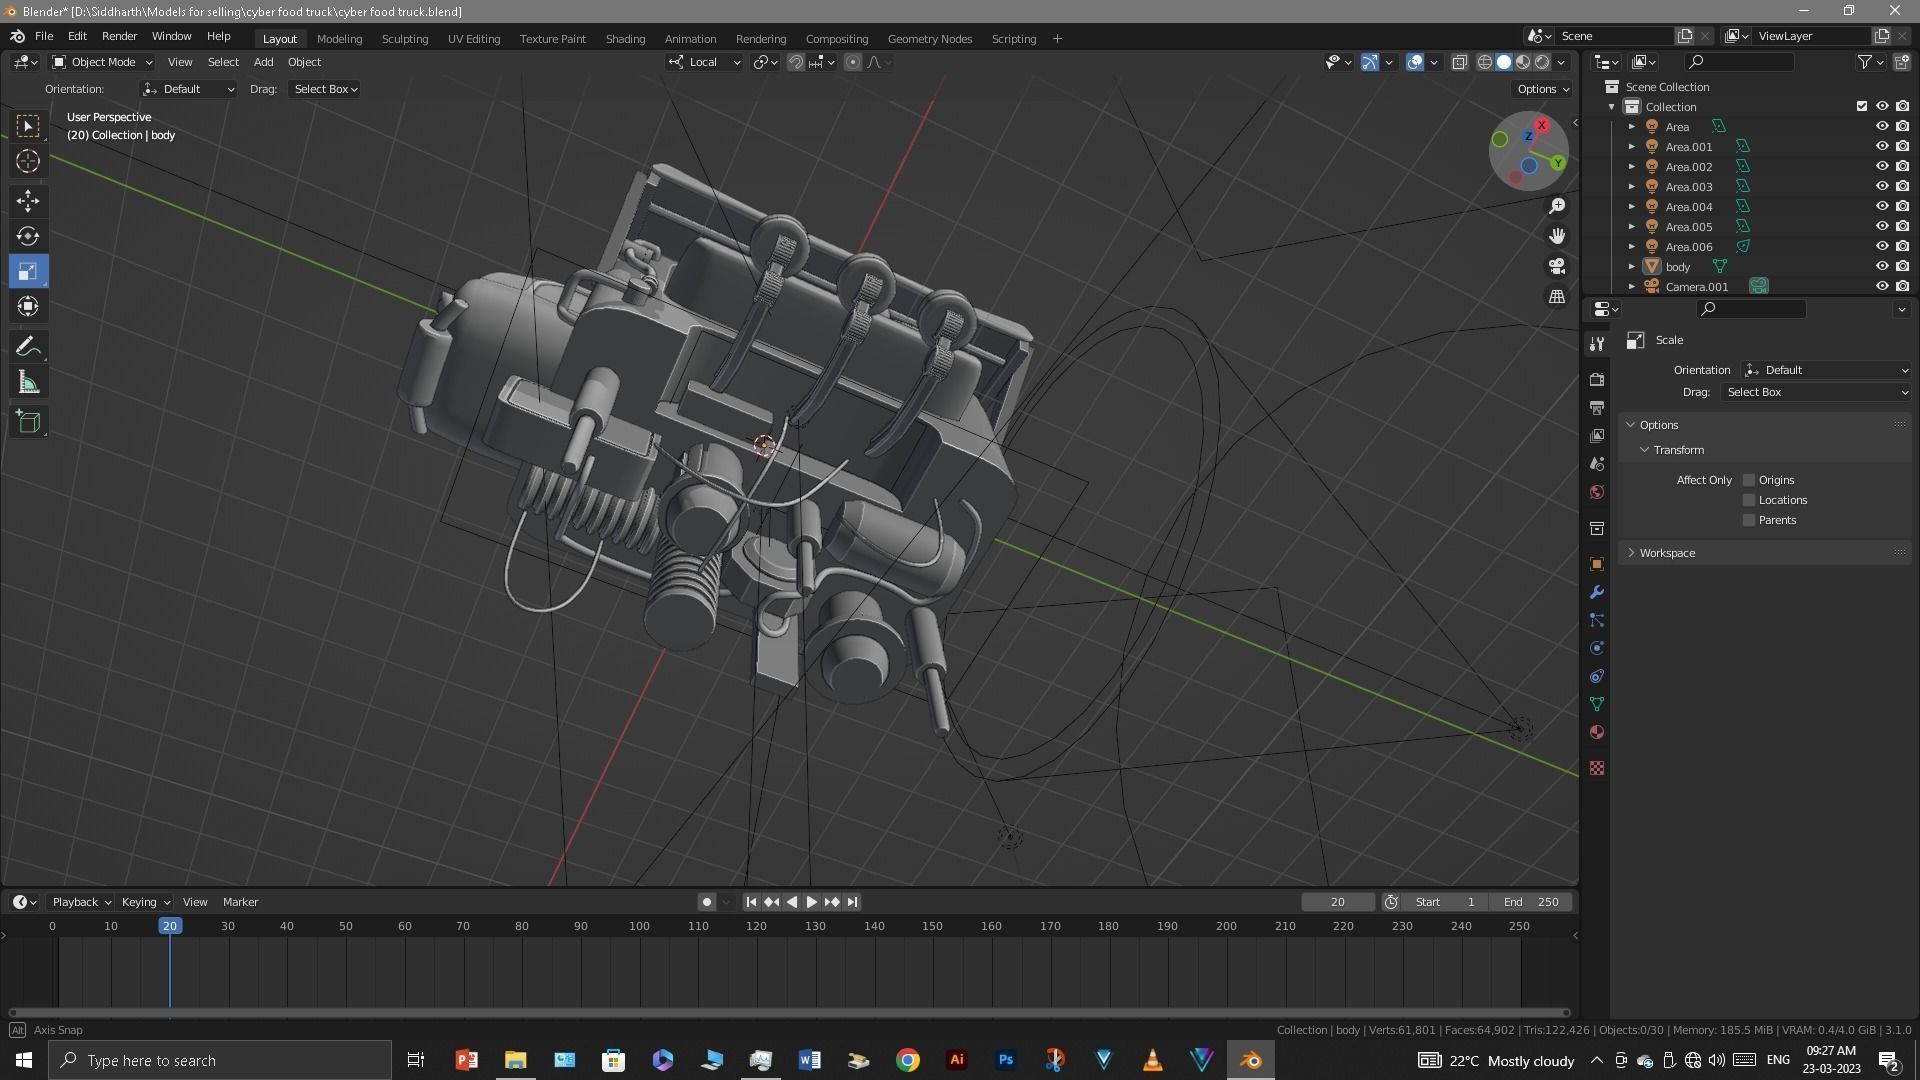Viewport: 1920px width, 1080px height.
Task: Choose the Add Cube tool
Action: pyautogui.click(x=28, y=422)
